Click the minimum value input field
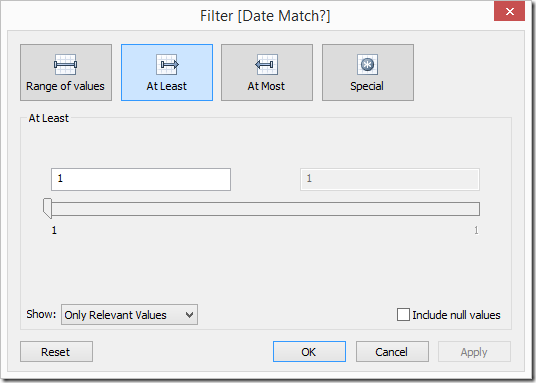Viewport: 536px width, 383px height. coord(141,179)
